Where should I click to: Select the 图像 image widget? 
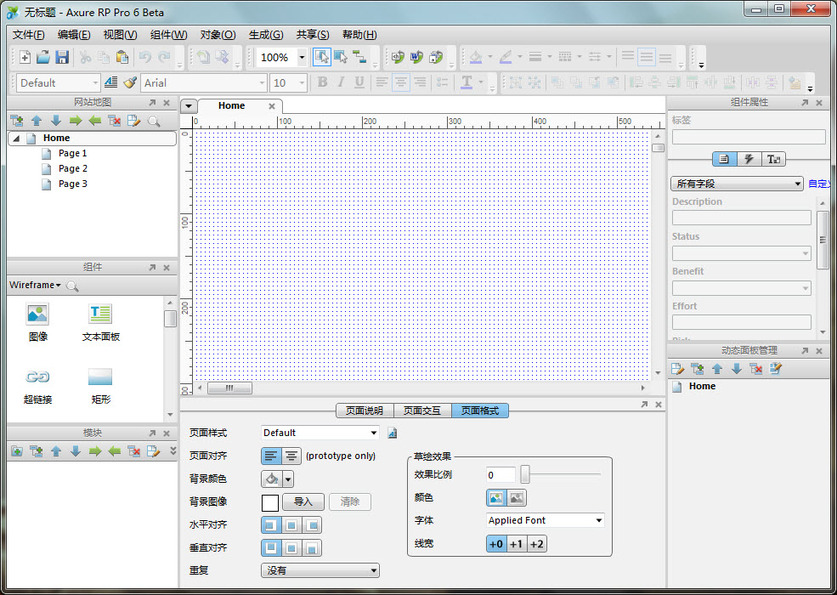click(x=38, y=314)
